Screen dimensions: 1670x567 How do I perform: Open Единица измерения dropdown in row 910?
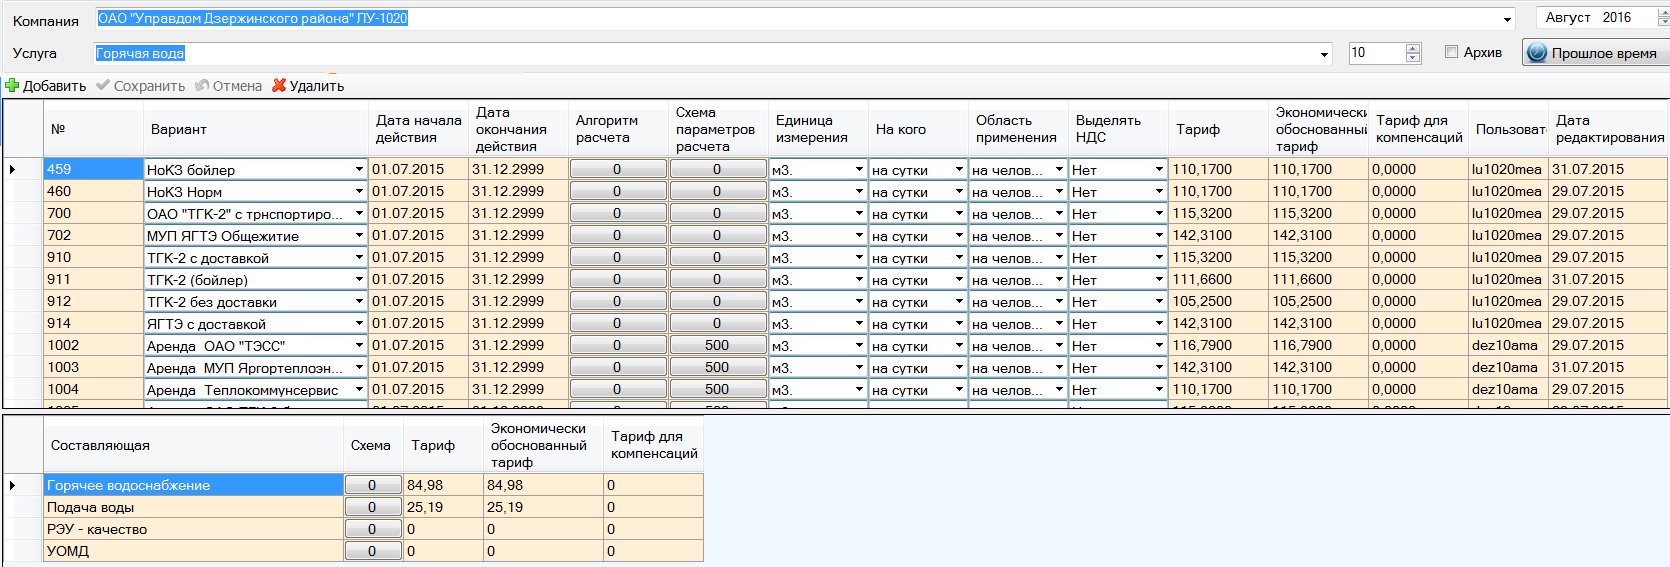(859, 258)
